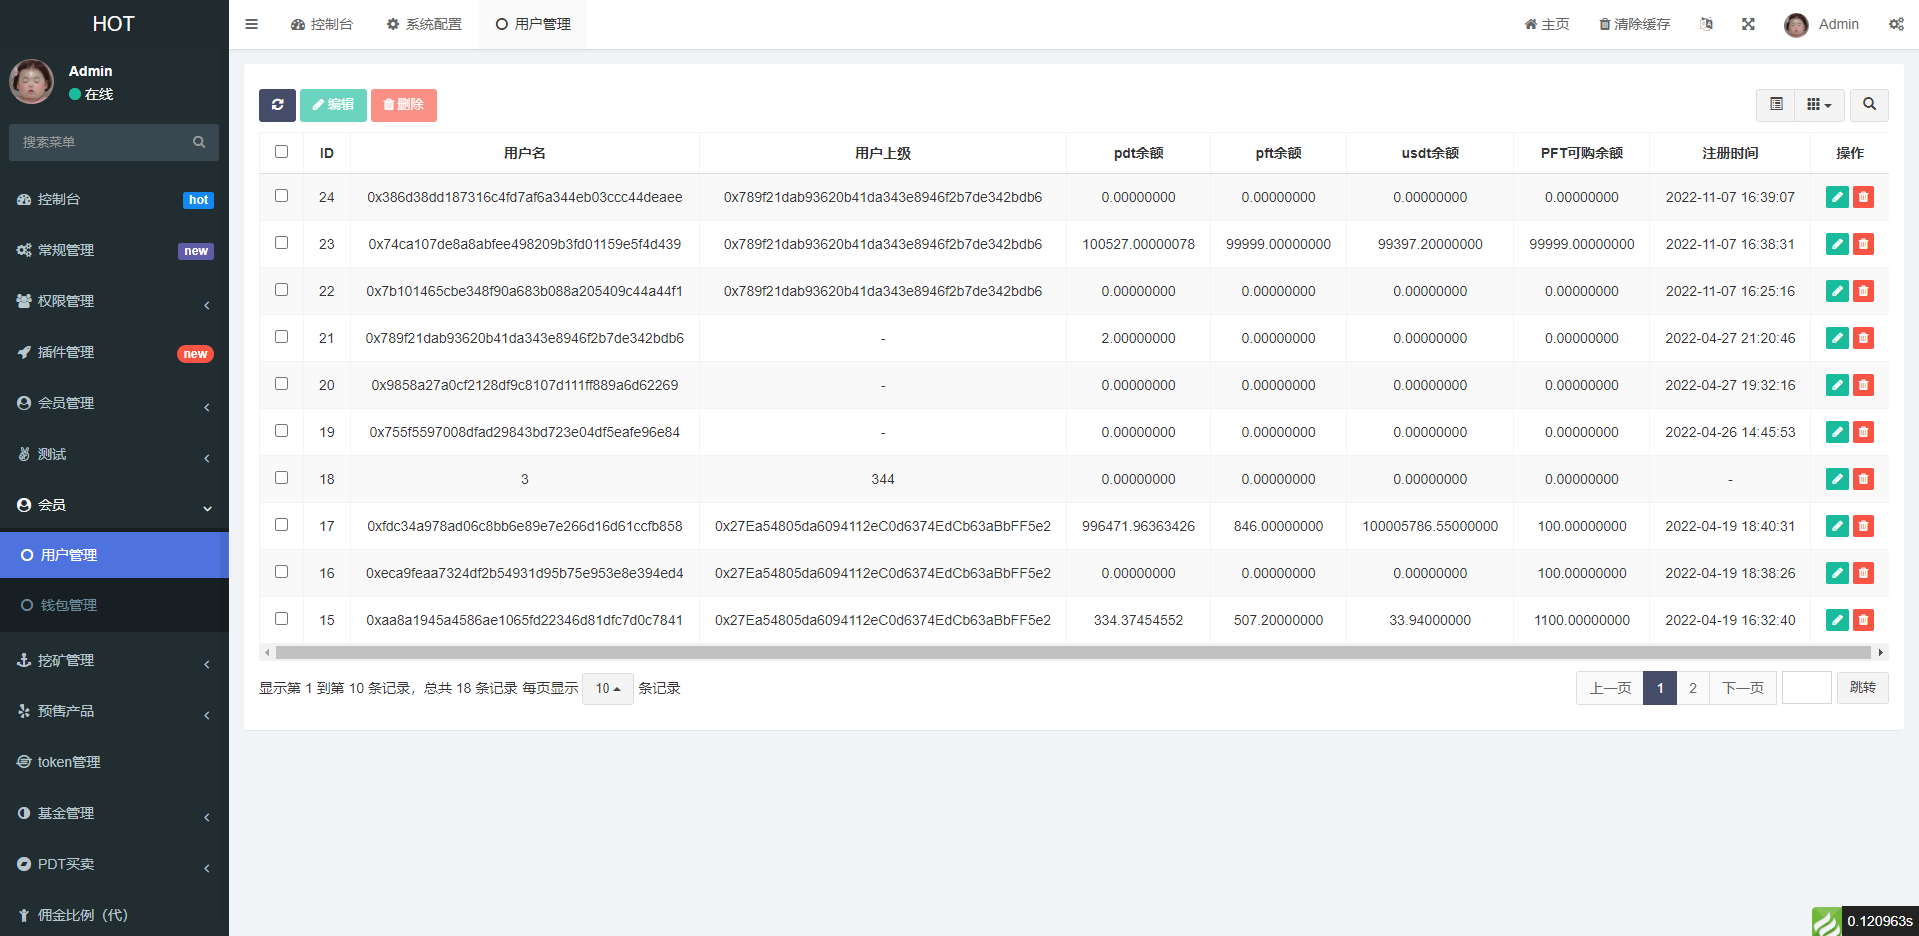Image resolution: width=1919 pixels, height=936 pixels.
Task: Click the red delete icon for ID 17
Action: point(1863,526)
